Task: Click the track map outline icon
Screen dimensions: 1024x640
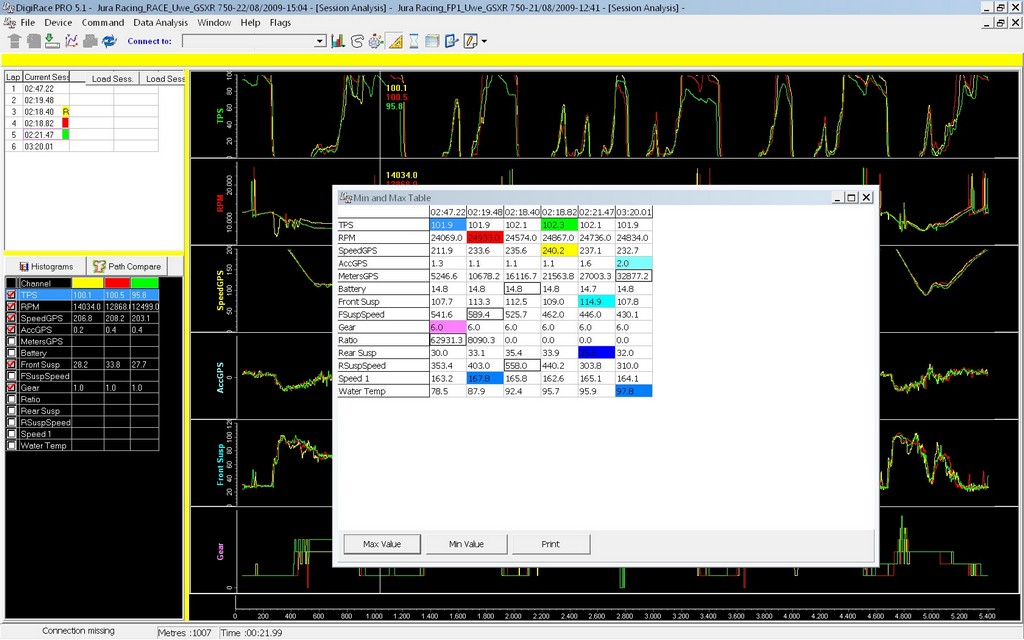Action: click(356, 41)
